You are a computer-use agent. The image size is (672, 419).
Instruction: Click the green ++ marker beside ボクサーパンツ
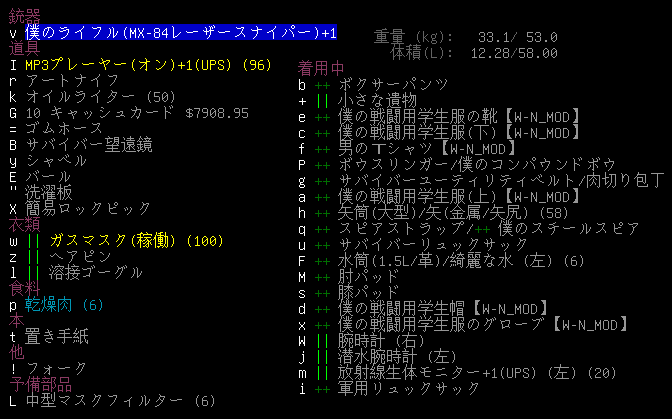[x=322, y=85]
